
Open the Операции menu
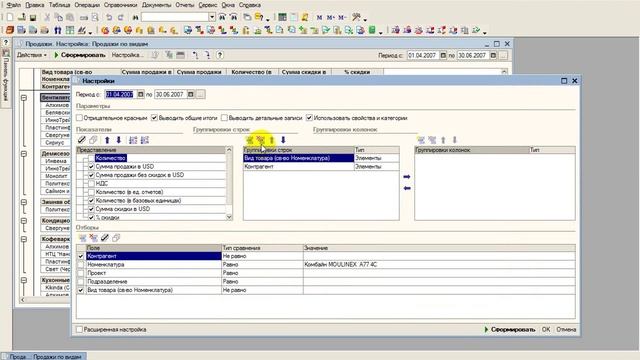87,5
